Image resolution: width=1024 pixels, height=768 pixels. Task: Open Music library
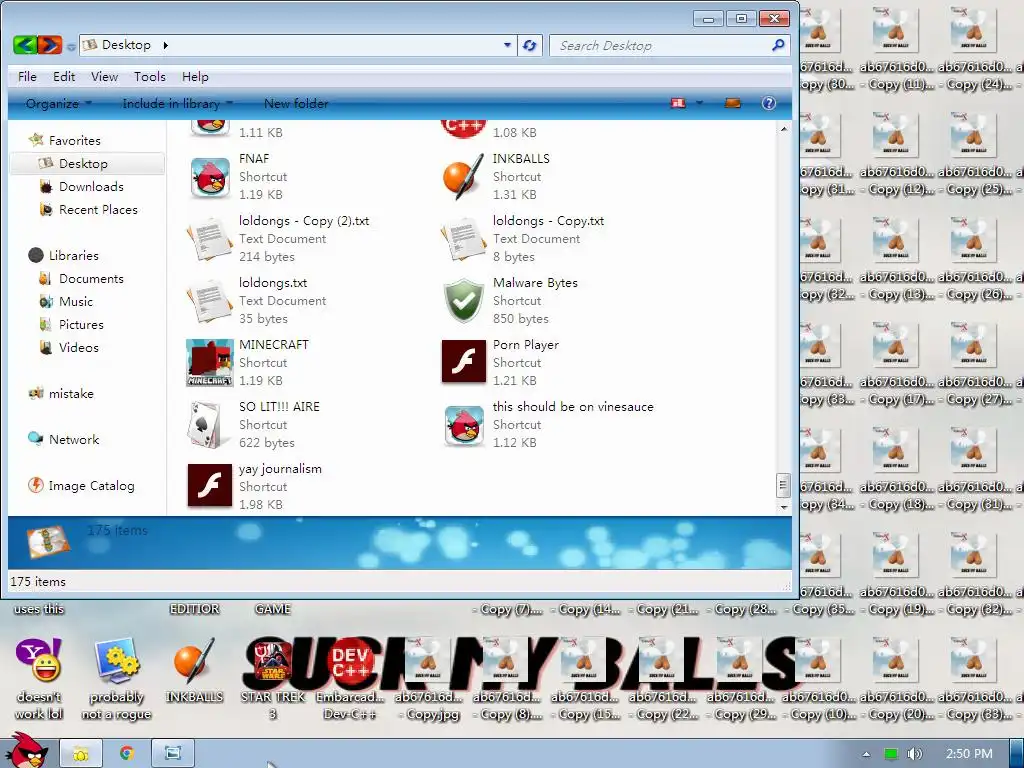66,302
